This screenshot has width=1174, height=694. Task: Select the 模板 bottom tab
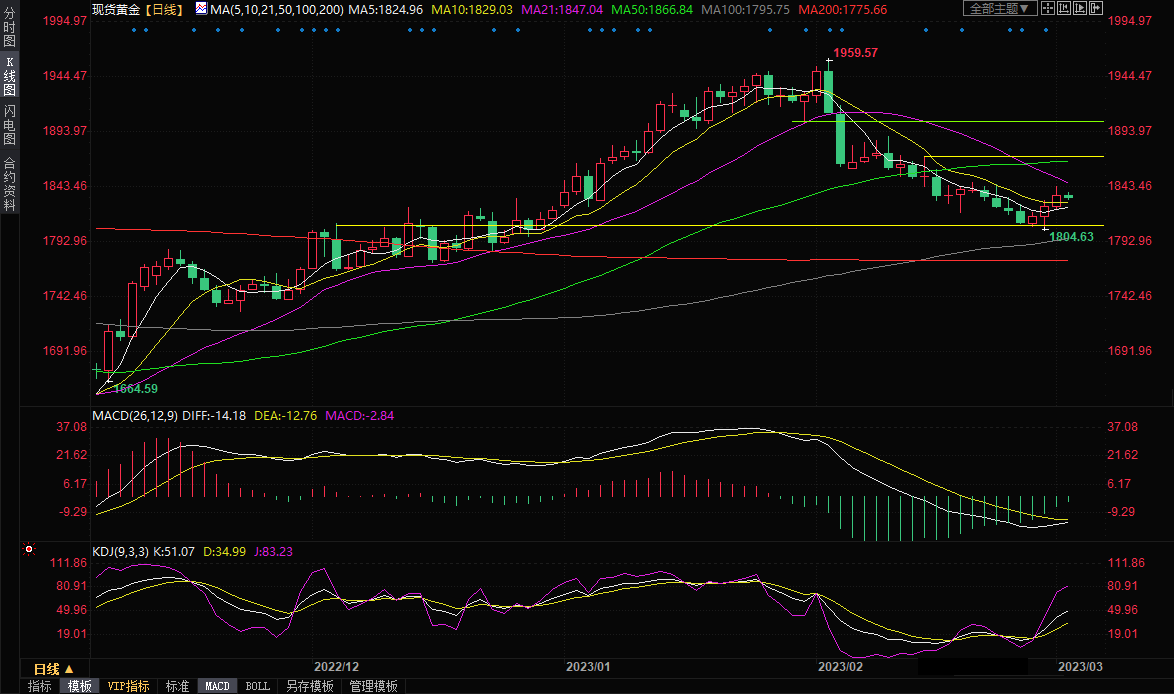coord(79,686)
